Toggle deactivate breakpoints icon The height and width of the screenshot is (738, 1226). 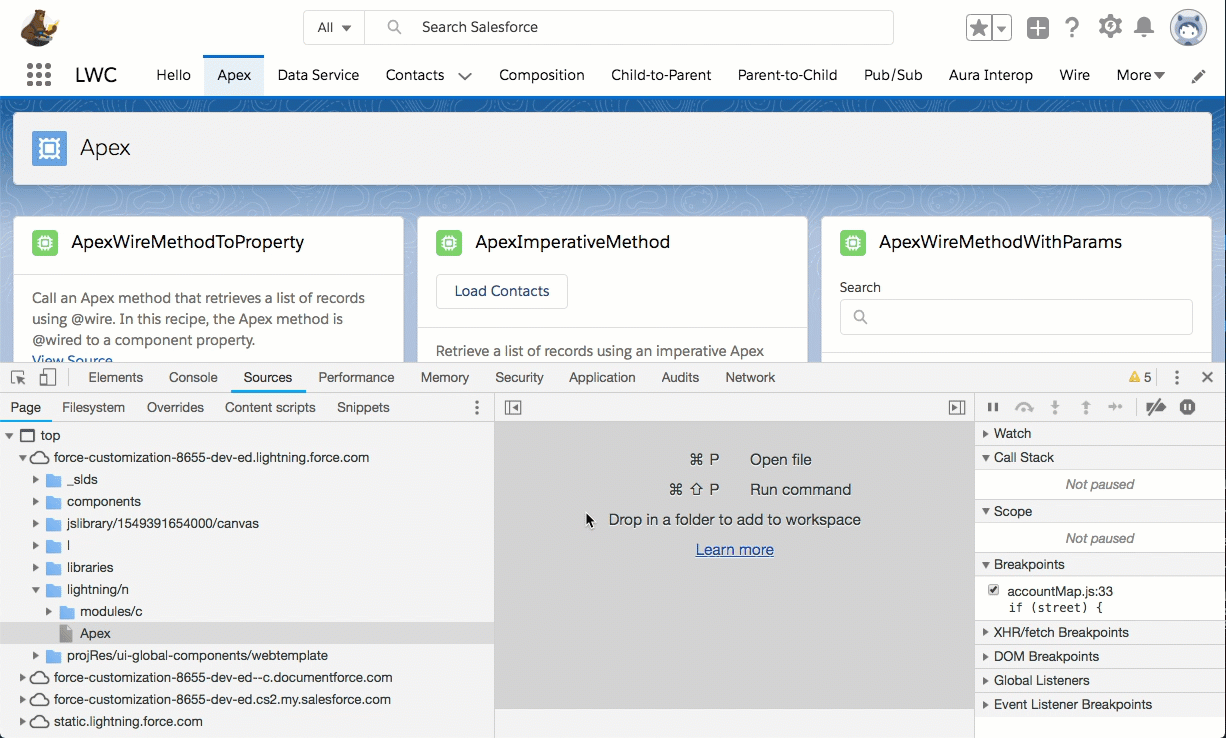1156,407
